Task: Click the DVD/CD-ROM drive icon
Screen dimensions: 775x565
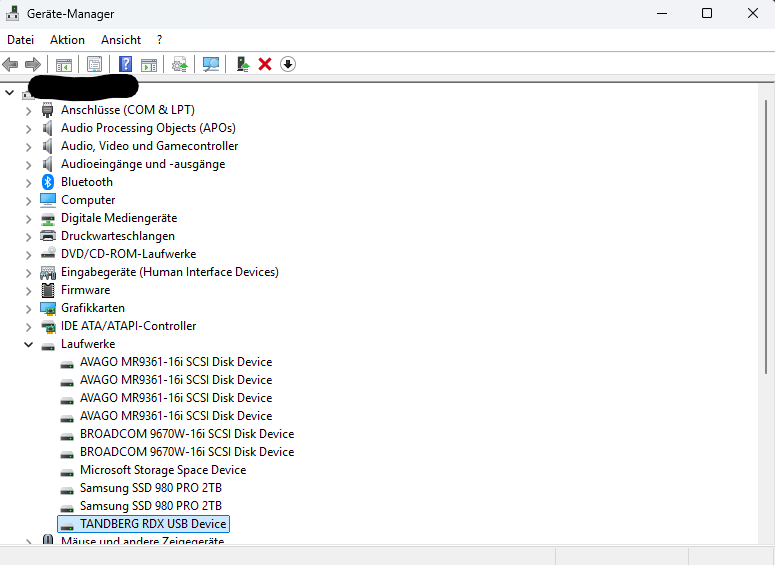Action: pos(48,254)
